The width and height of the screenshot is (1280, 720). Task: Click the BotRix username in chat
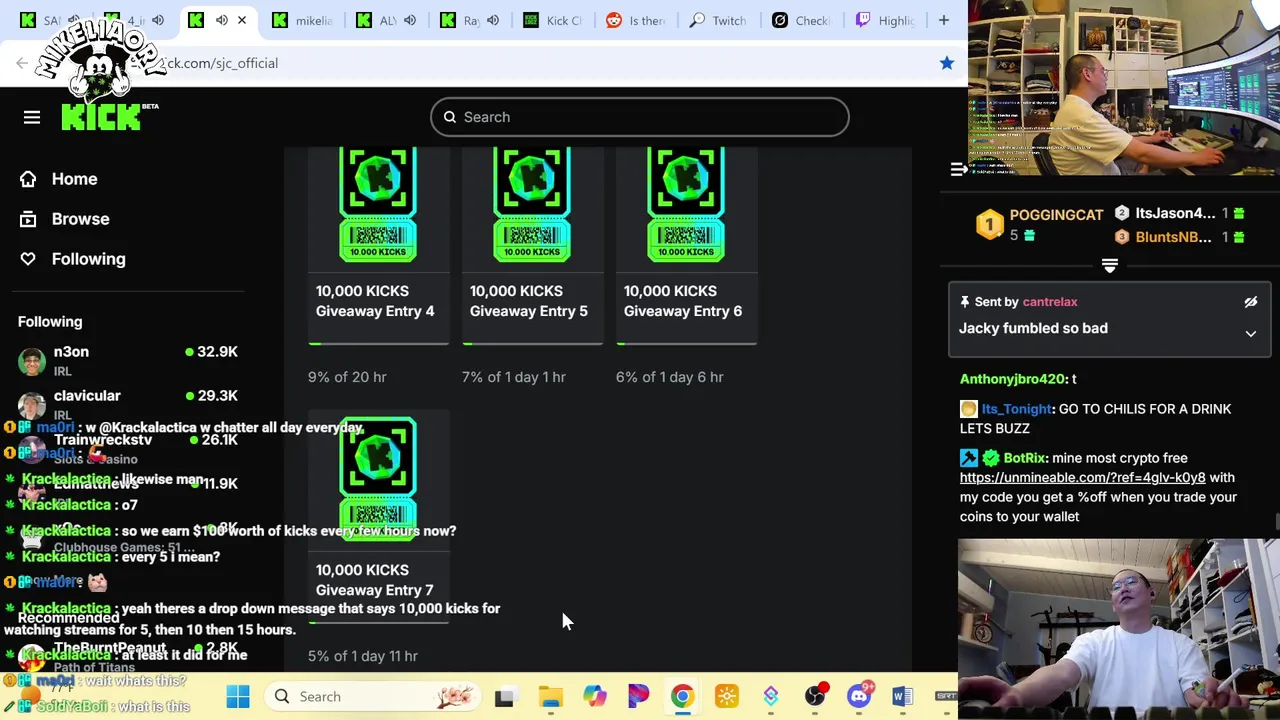point(1024,458)
